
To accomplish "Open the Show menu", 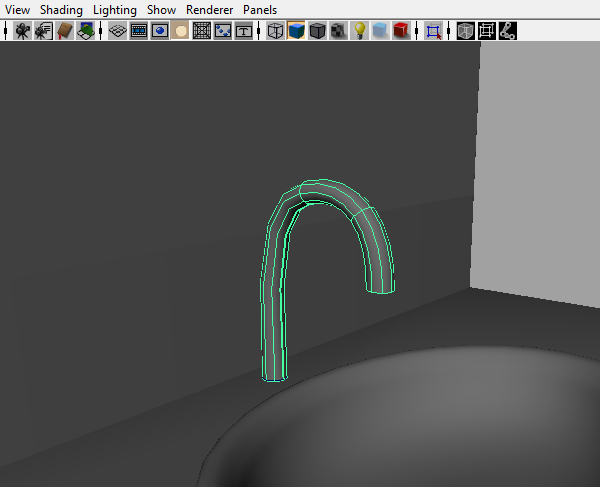I will (161, 10).
